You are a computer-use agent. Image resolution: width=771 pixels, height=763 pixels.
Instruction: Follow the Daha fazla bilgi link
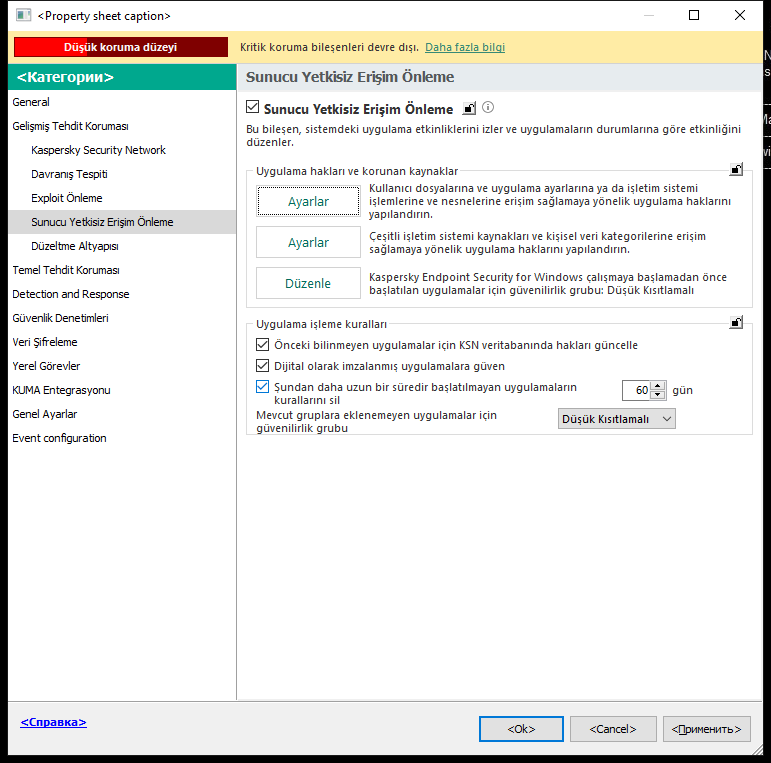(465, 47)
